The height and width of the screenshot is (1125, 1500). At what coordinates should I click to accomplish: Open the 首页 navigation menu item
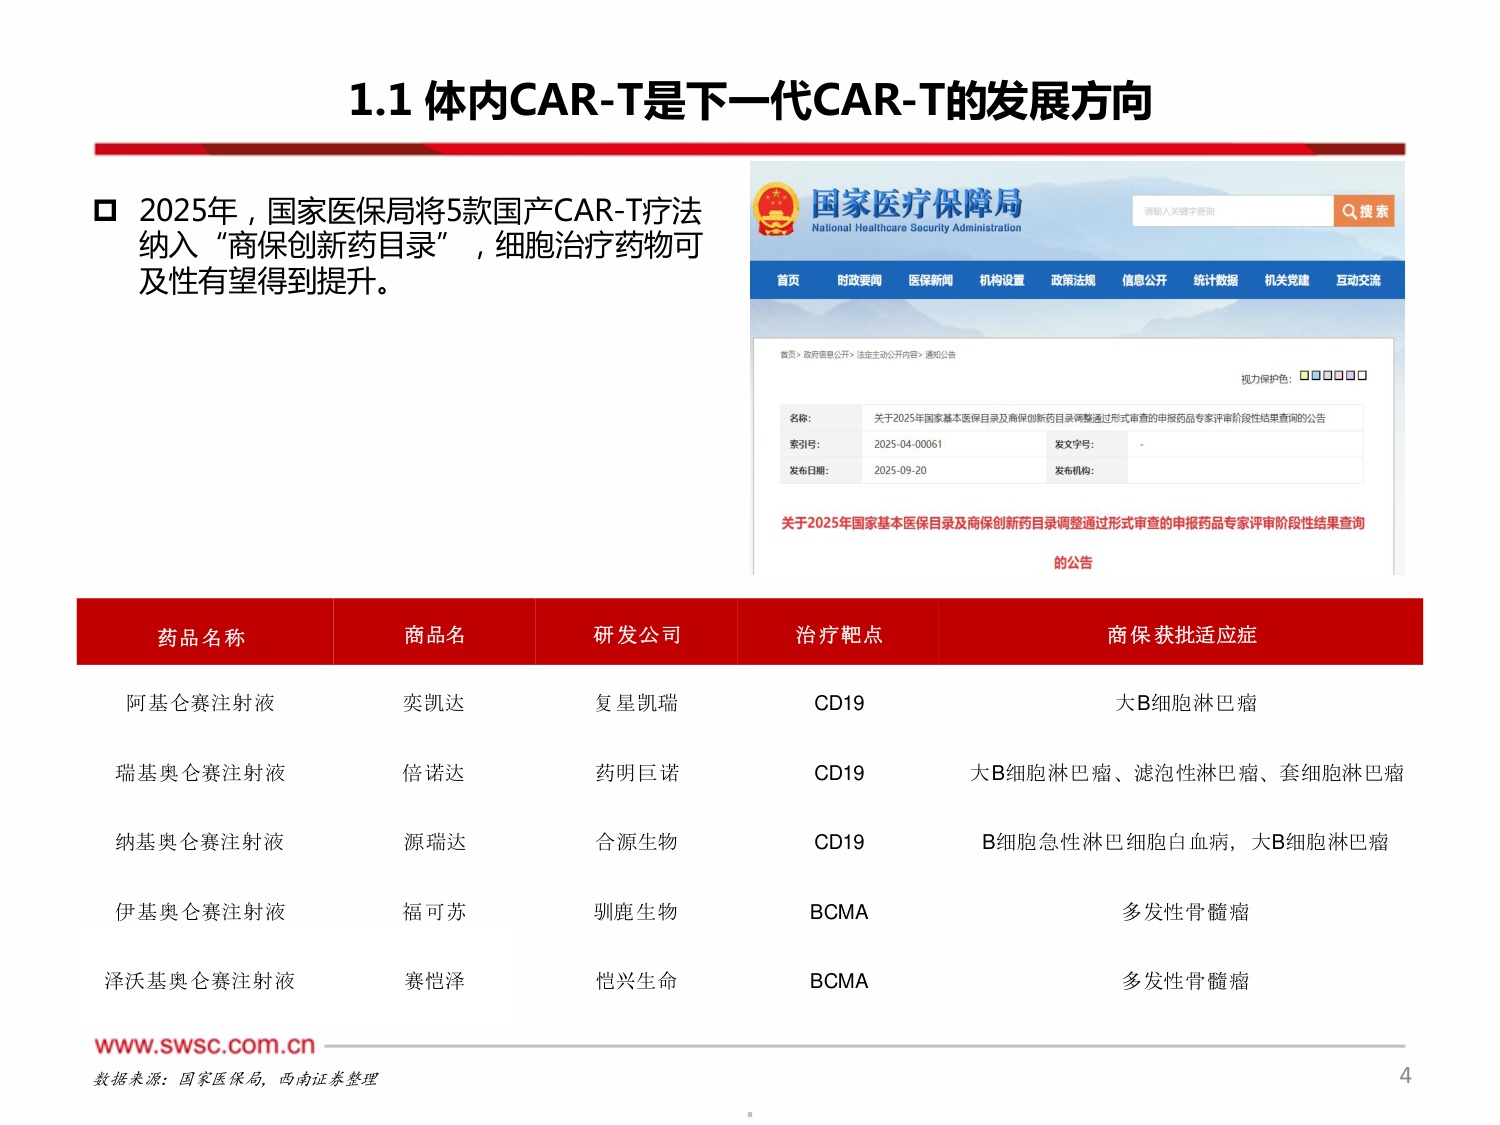[x=788, y=280]
